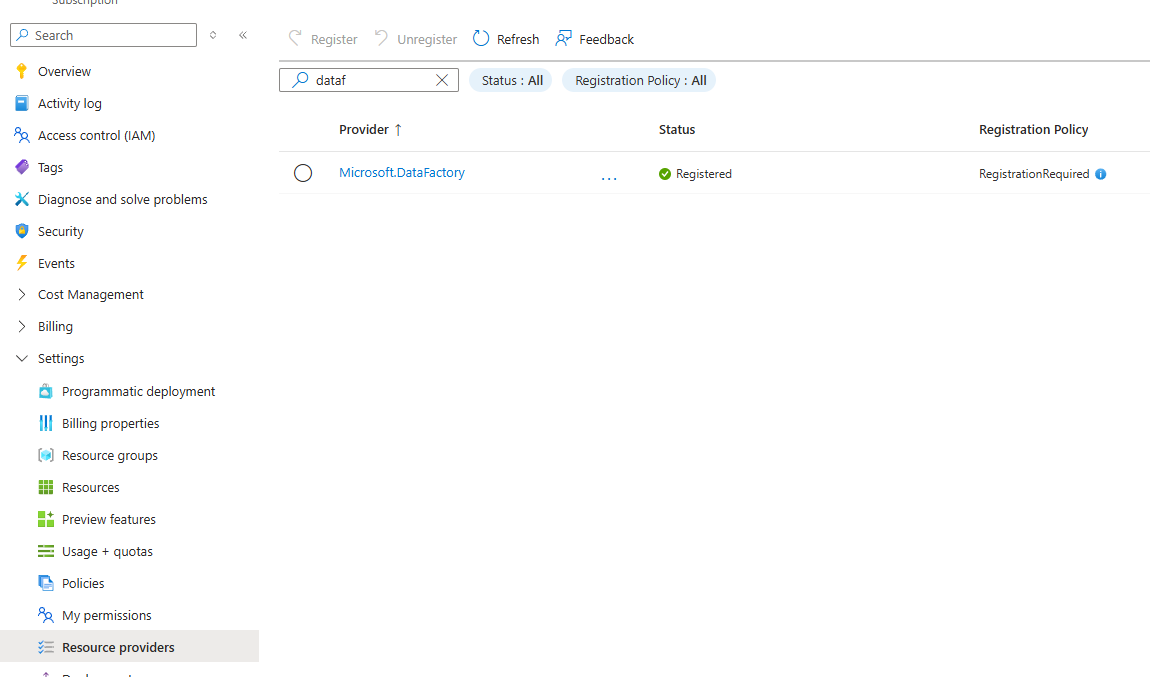Expand the Cost Management section
This screenshot has width=1150, height=677.
[x=91, y=294]
